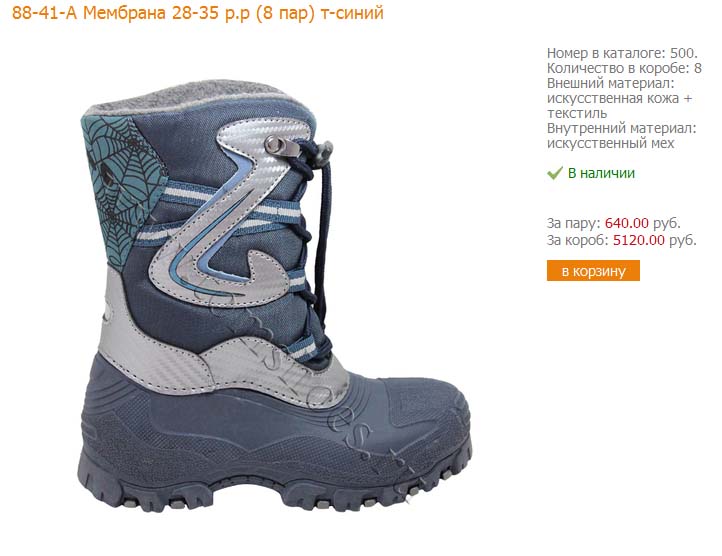Screen dimensions: 722x556
Task: Click the 'искусственный мех' lining text
Action: coord(610,143)
